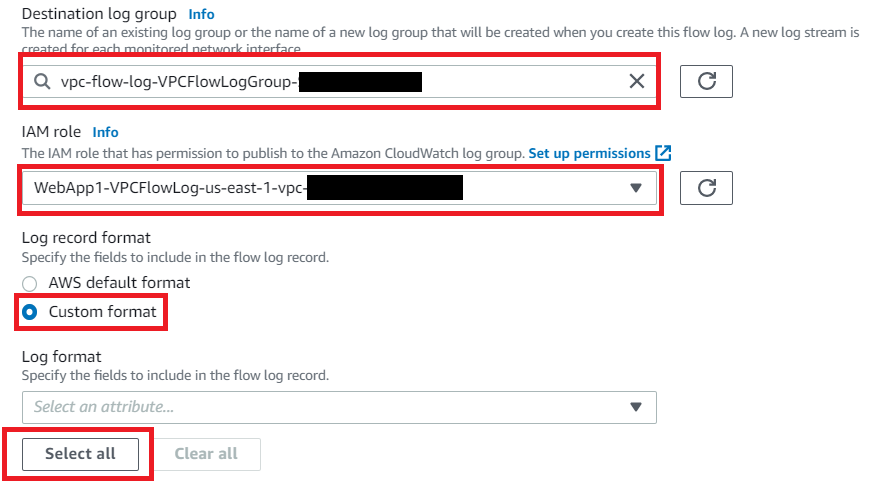Click the Select an attribute placeholder text

pyautogui.click(x=103, y=407)
